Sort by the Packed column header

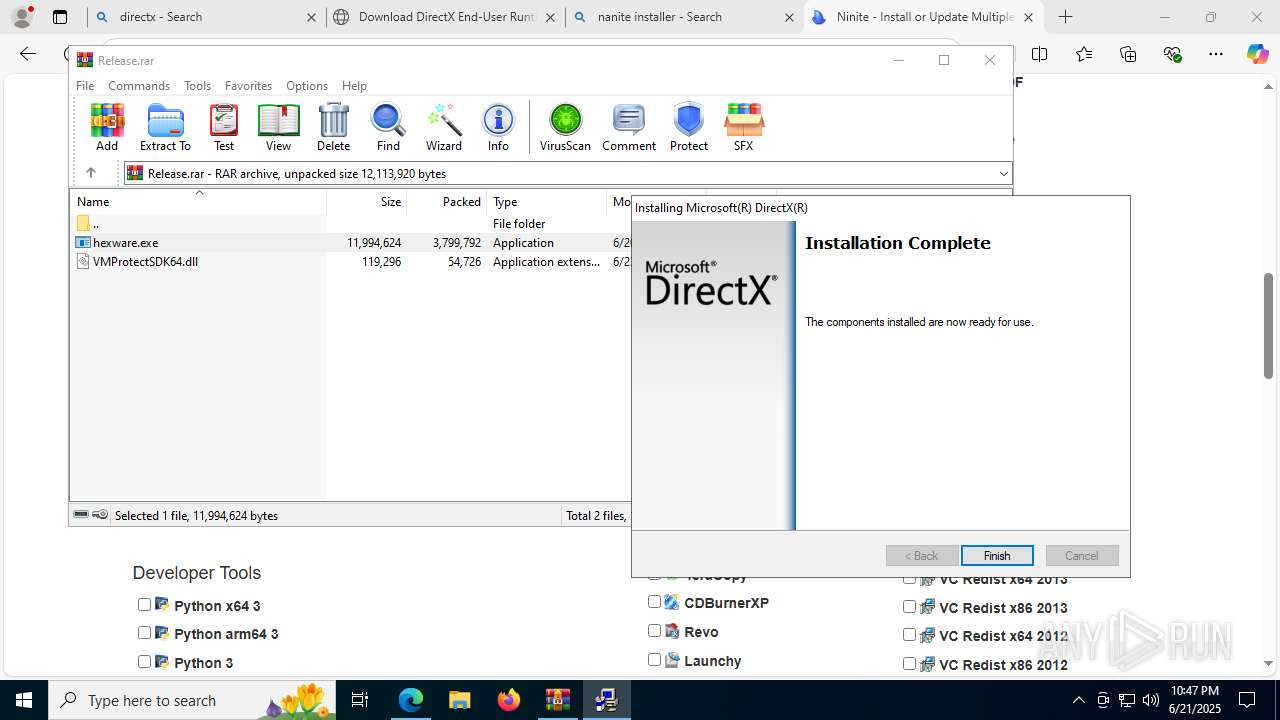447,202
